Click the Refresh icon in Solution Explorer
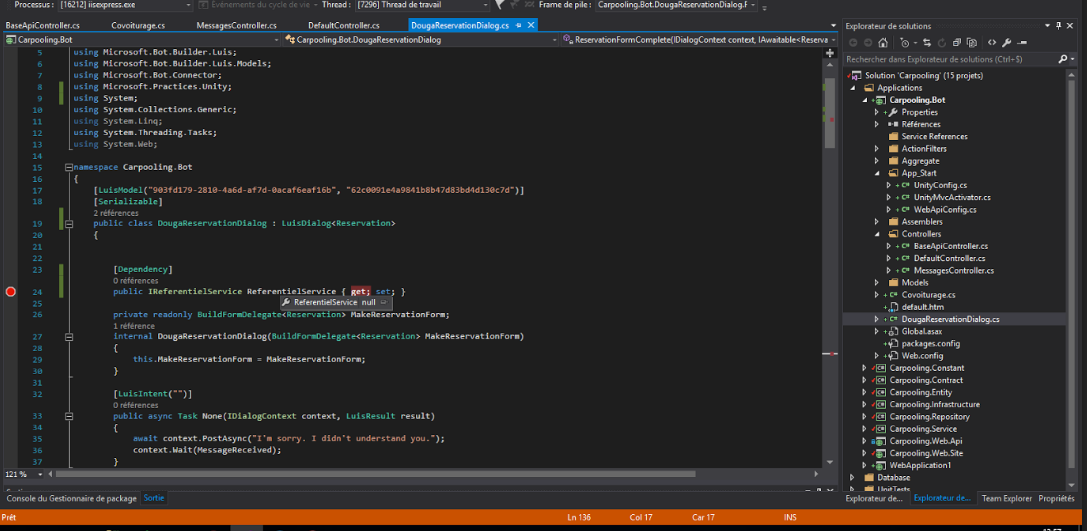Screen dimensions: 1087x531 click(942, 42)
